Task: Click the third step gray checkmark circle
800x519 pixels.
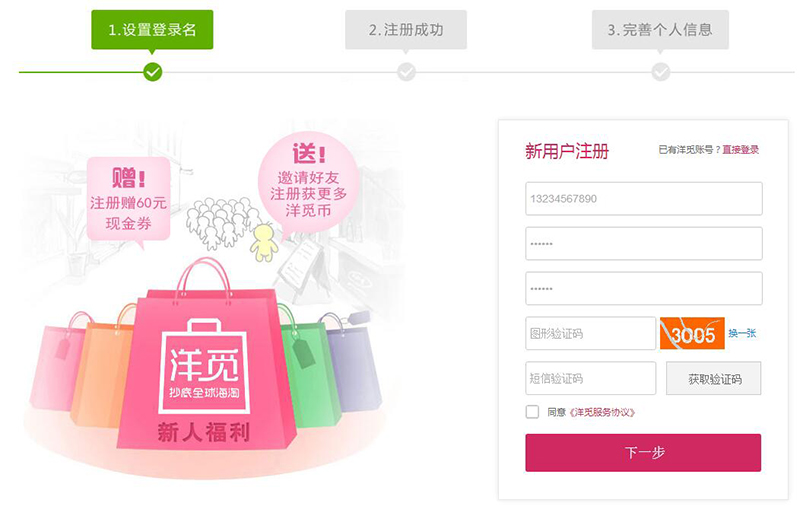Action: [x=660, y=72]
